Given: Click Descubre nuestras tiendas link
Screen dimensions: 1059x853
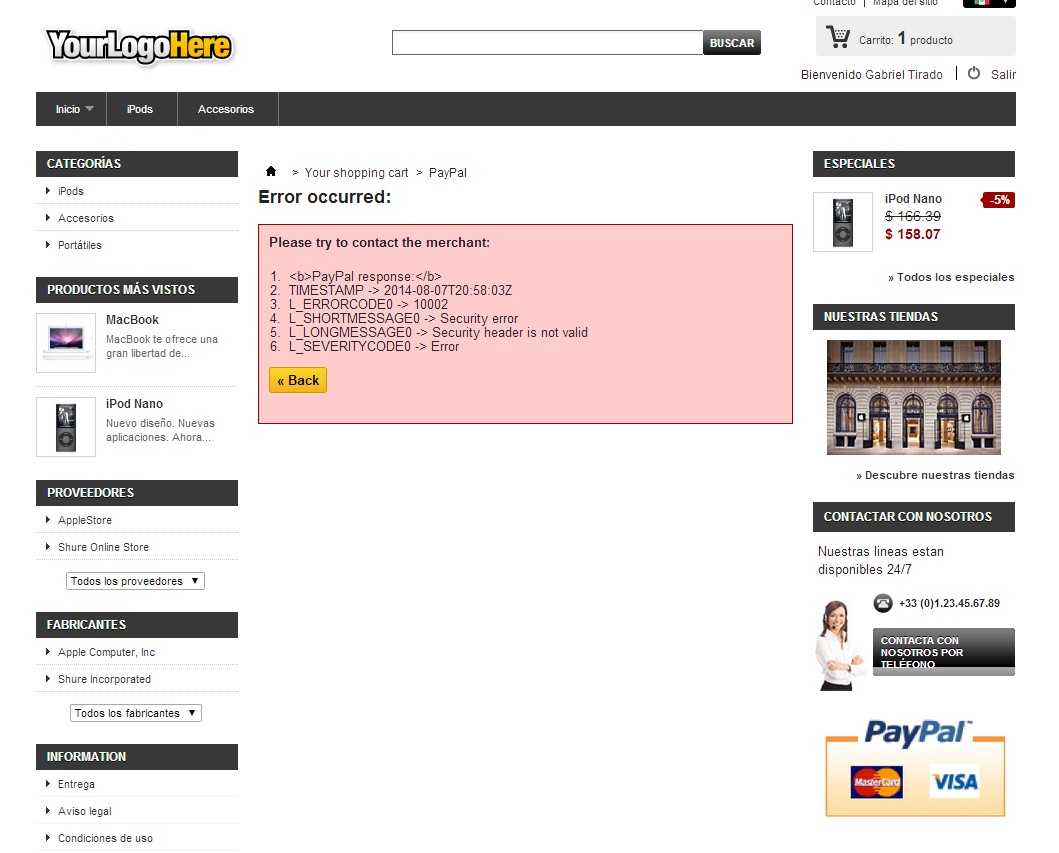Looking at the screenshot, I should point(935,475).
